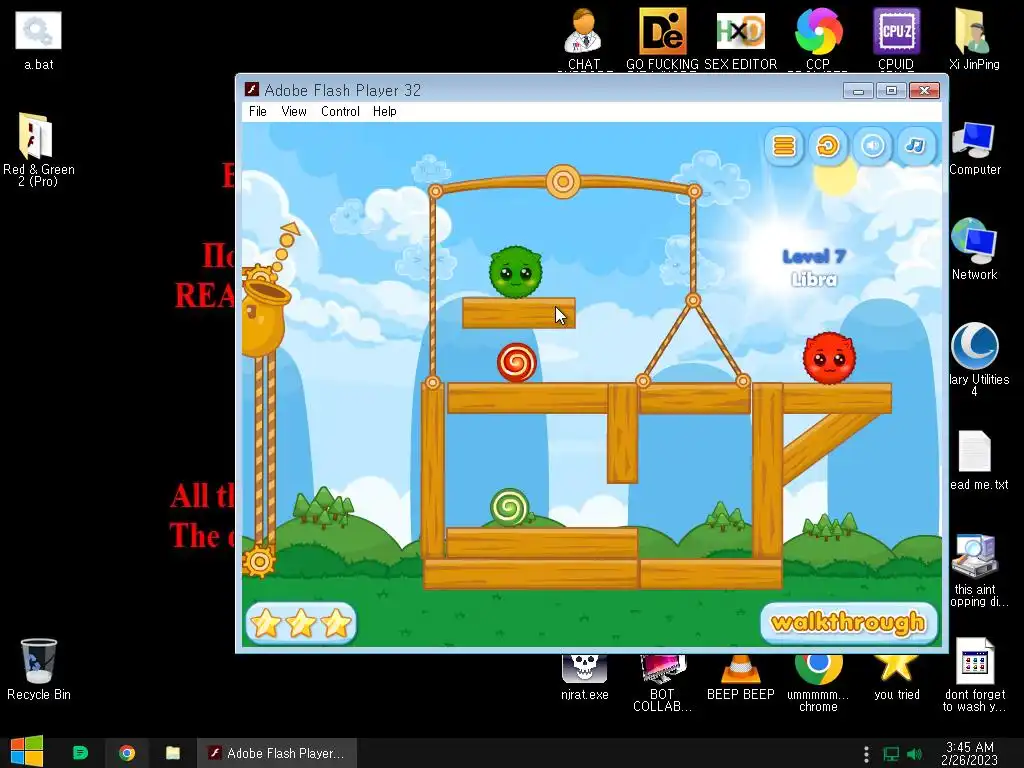Mute the game sound effects
The height and width of the screenshot is (768, 1024).
(x=872, y=146)
